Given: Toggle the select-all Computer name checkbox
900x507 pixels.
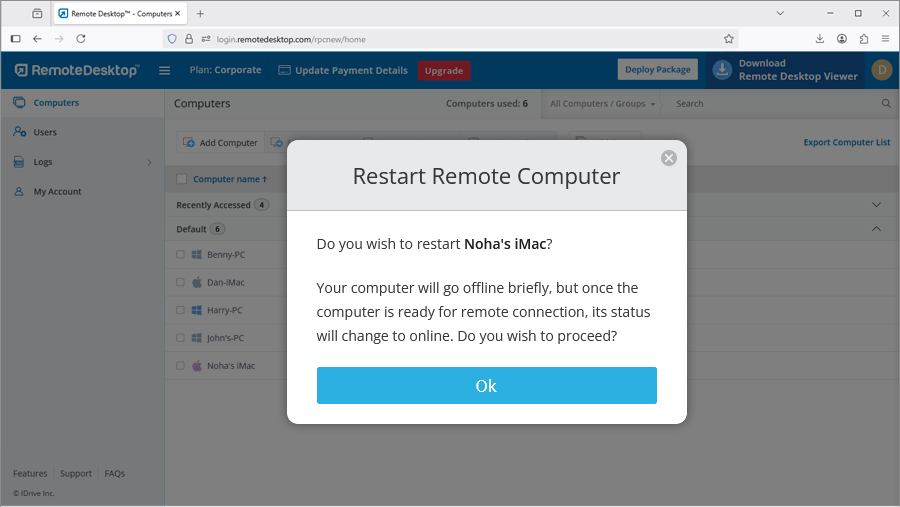Looking at the screenshot, I should 181,179.
